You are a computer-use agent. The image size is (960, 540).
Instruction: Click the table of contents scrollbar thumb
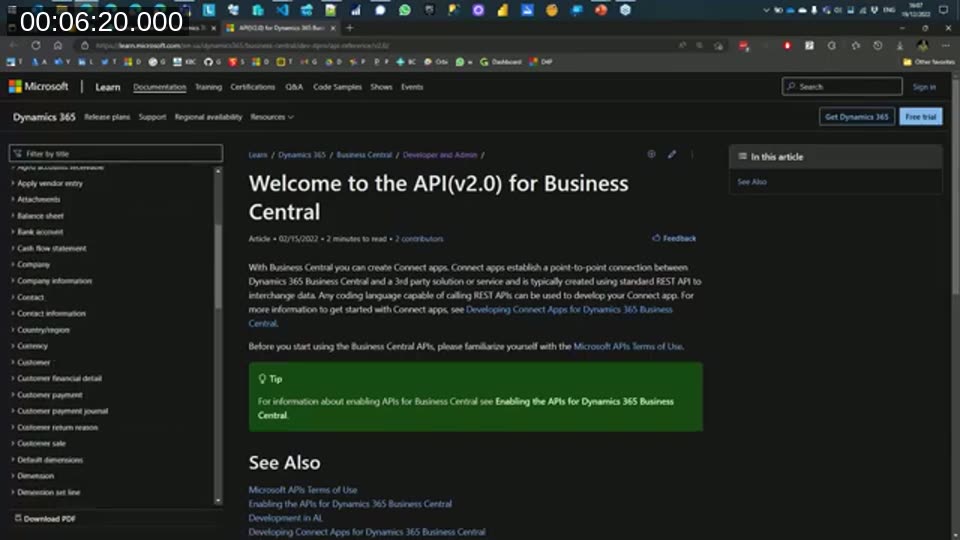(218, 265)
